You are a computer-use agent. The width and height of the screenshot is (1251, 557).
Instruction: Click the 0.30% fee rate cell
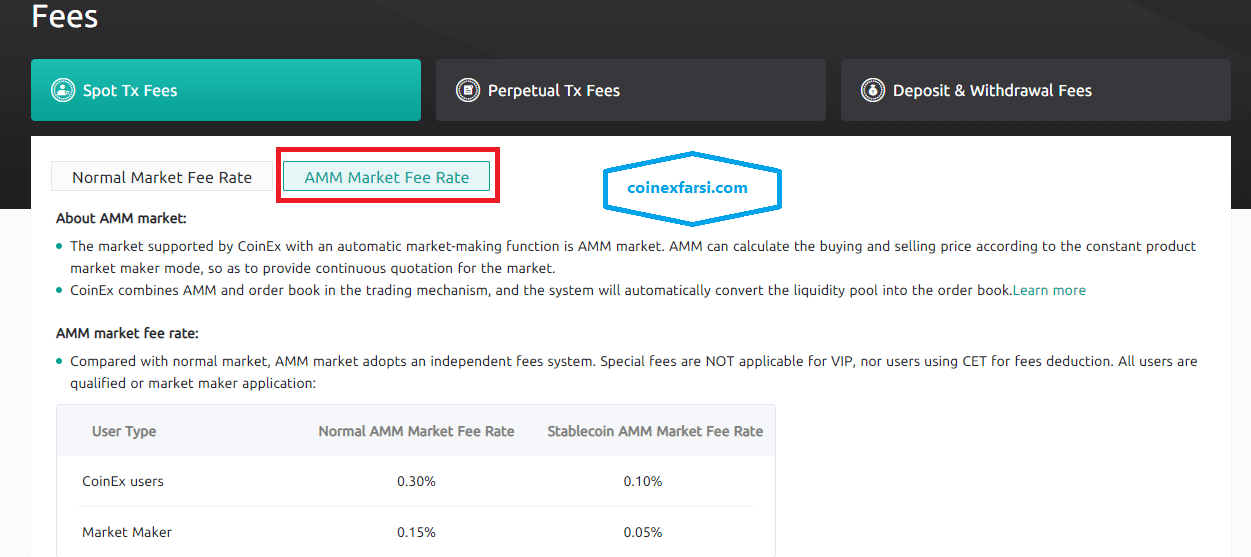pos(416,481)
